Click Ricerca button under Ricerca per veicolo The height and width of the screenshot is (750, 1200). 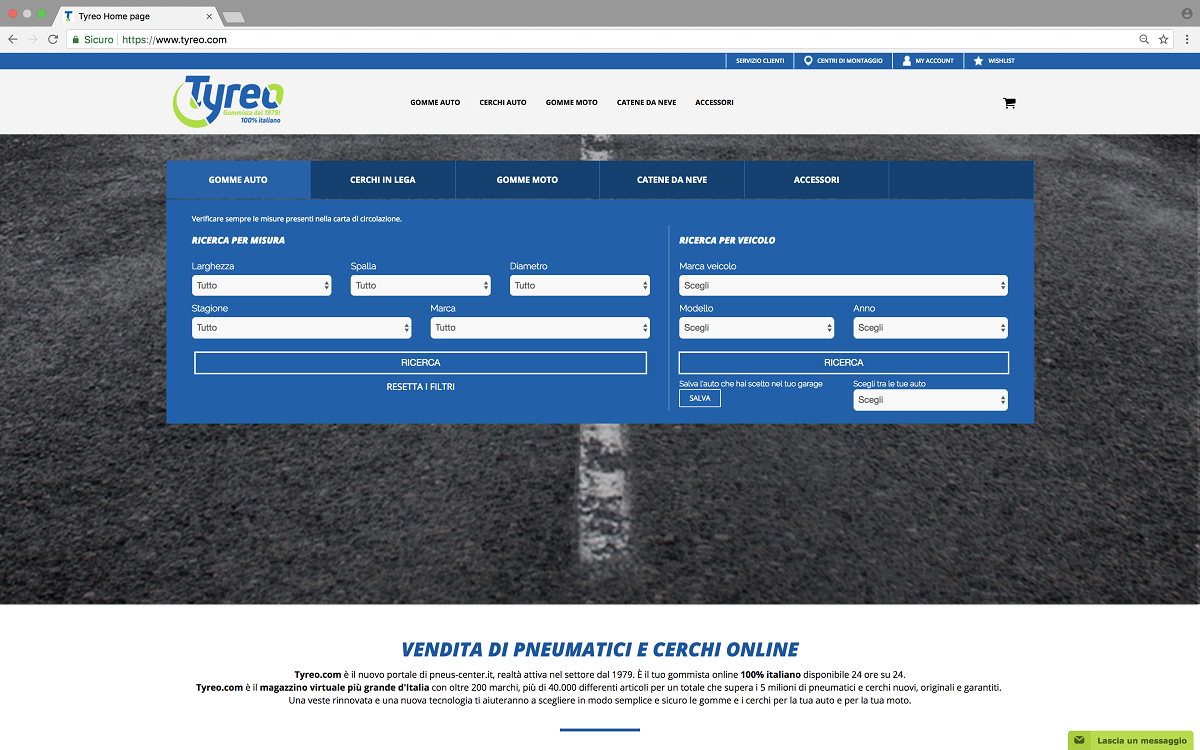tap(843, 362)
